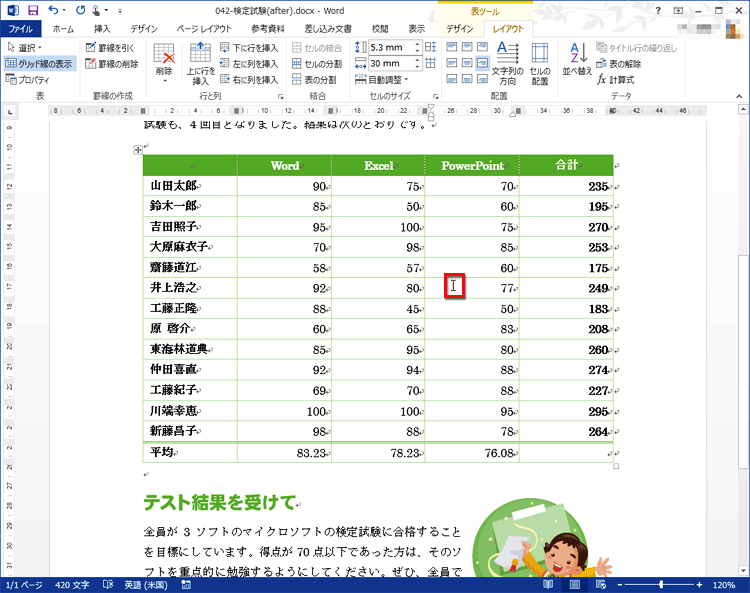The image size is (750, 593).
Task: Click Distribute Rows evenly icon
Action: (x=430, y=47)
